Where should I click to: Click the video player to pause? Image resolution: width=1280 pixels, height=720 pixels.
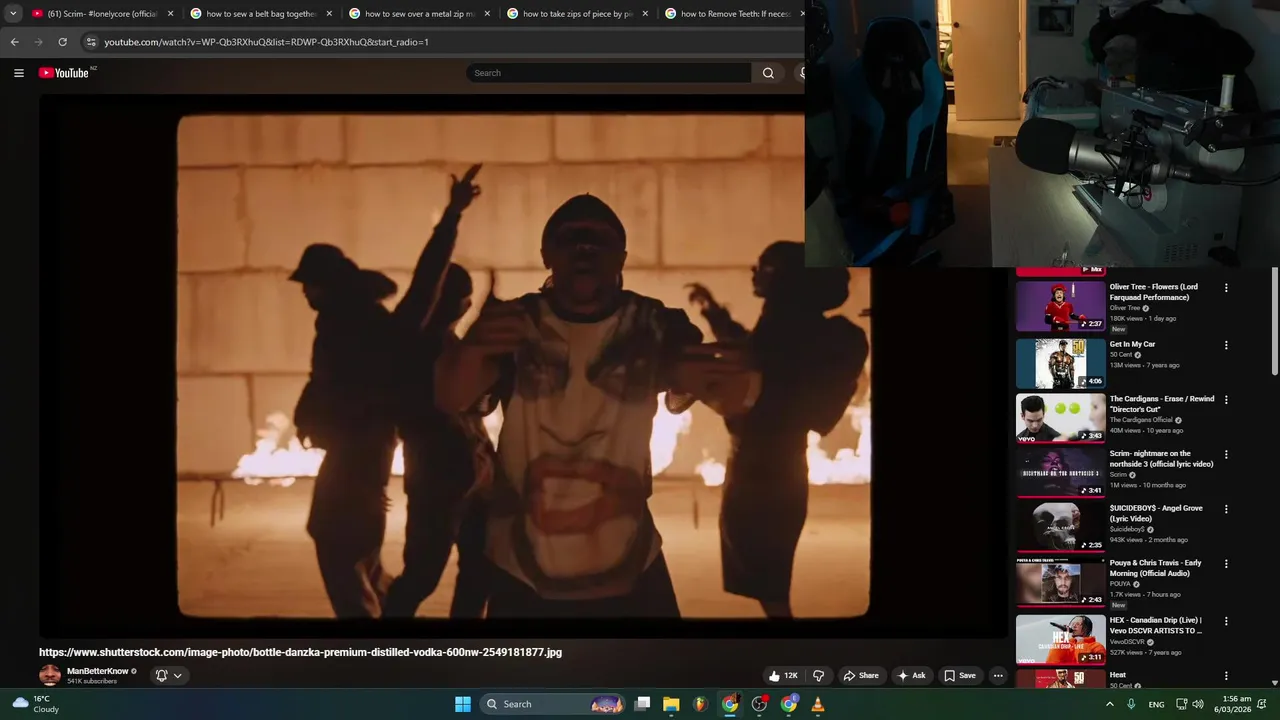[523, 366]
